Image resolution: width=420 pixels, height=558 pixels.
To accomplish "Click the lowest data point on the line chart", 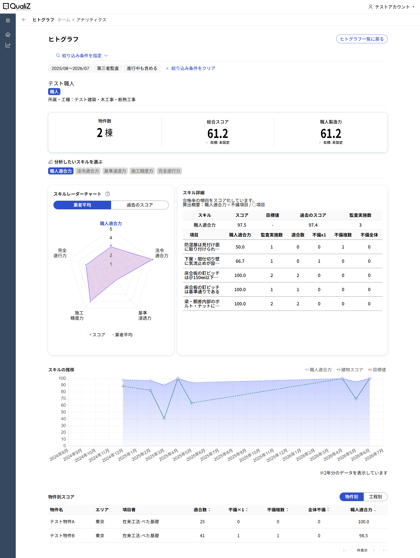I will point(164,418).
